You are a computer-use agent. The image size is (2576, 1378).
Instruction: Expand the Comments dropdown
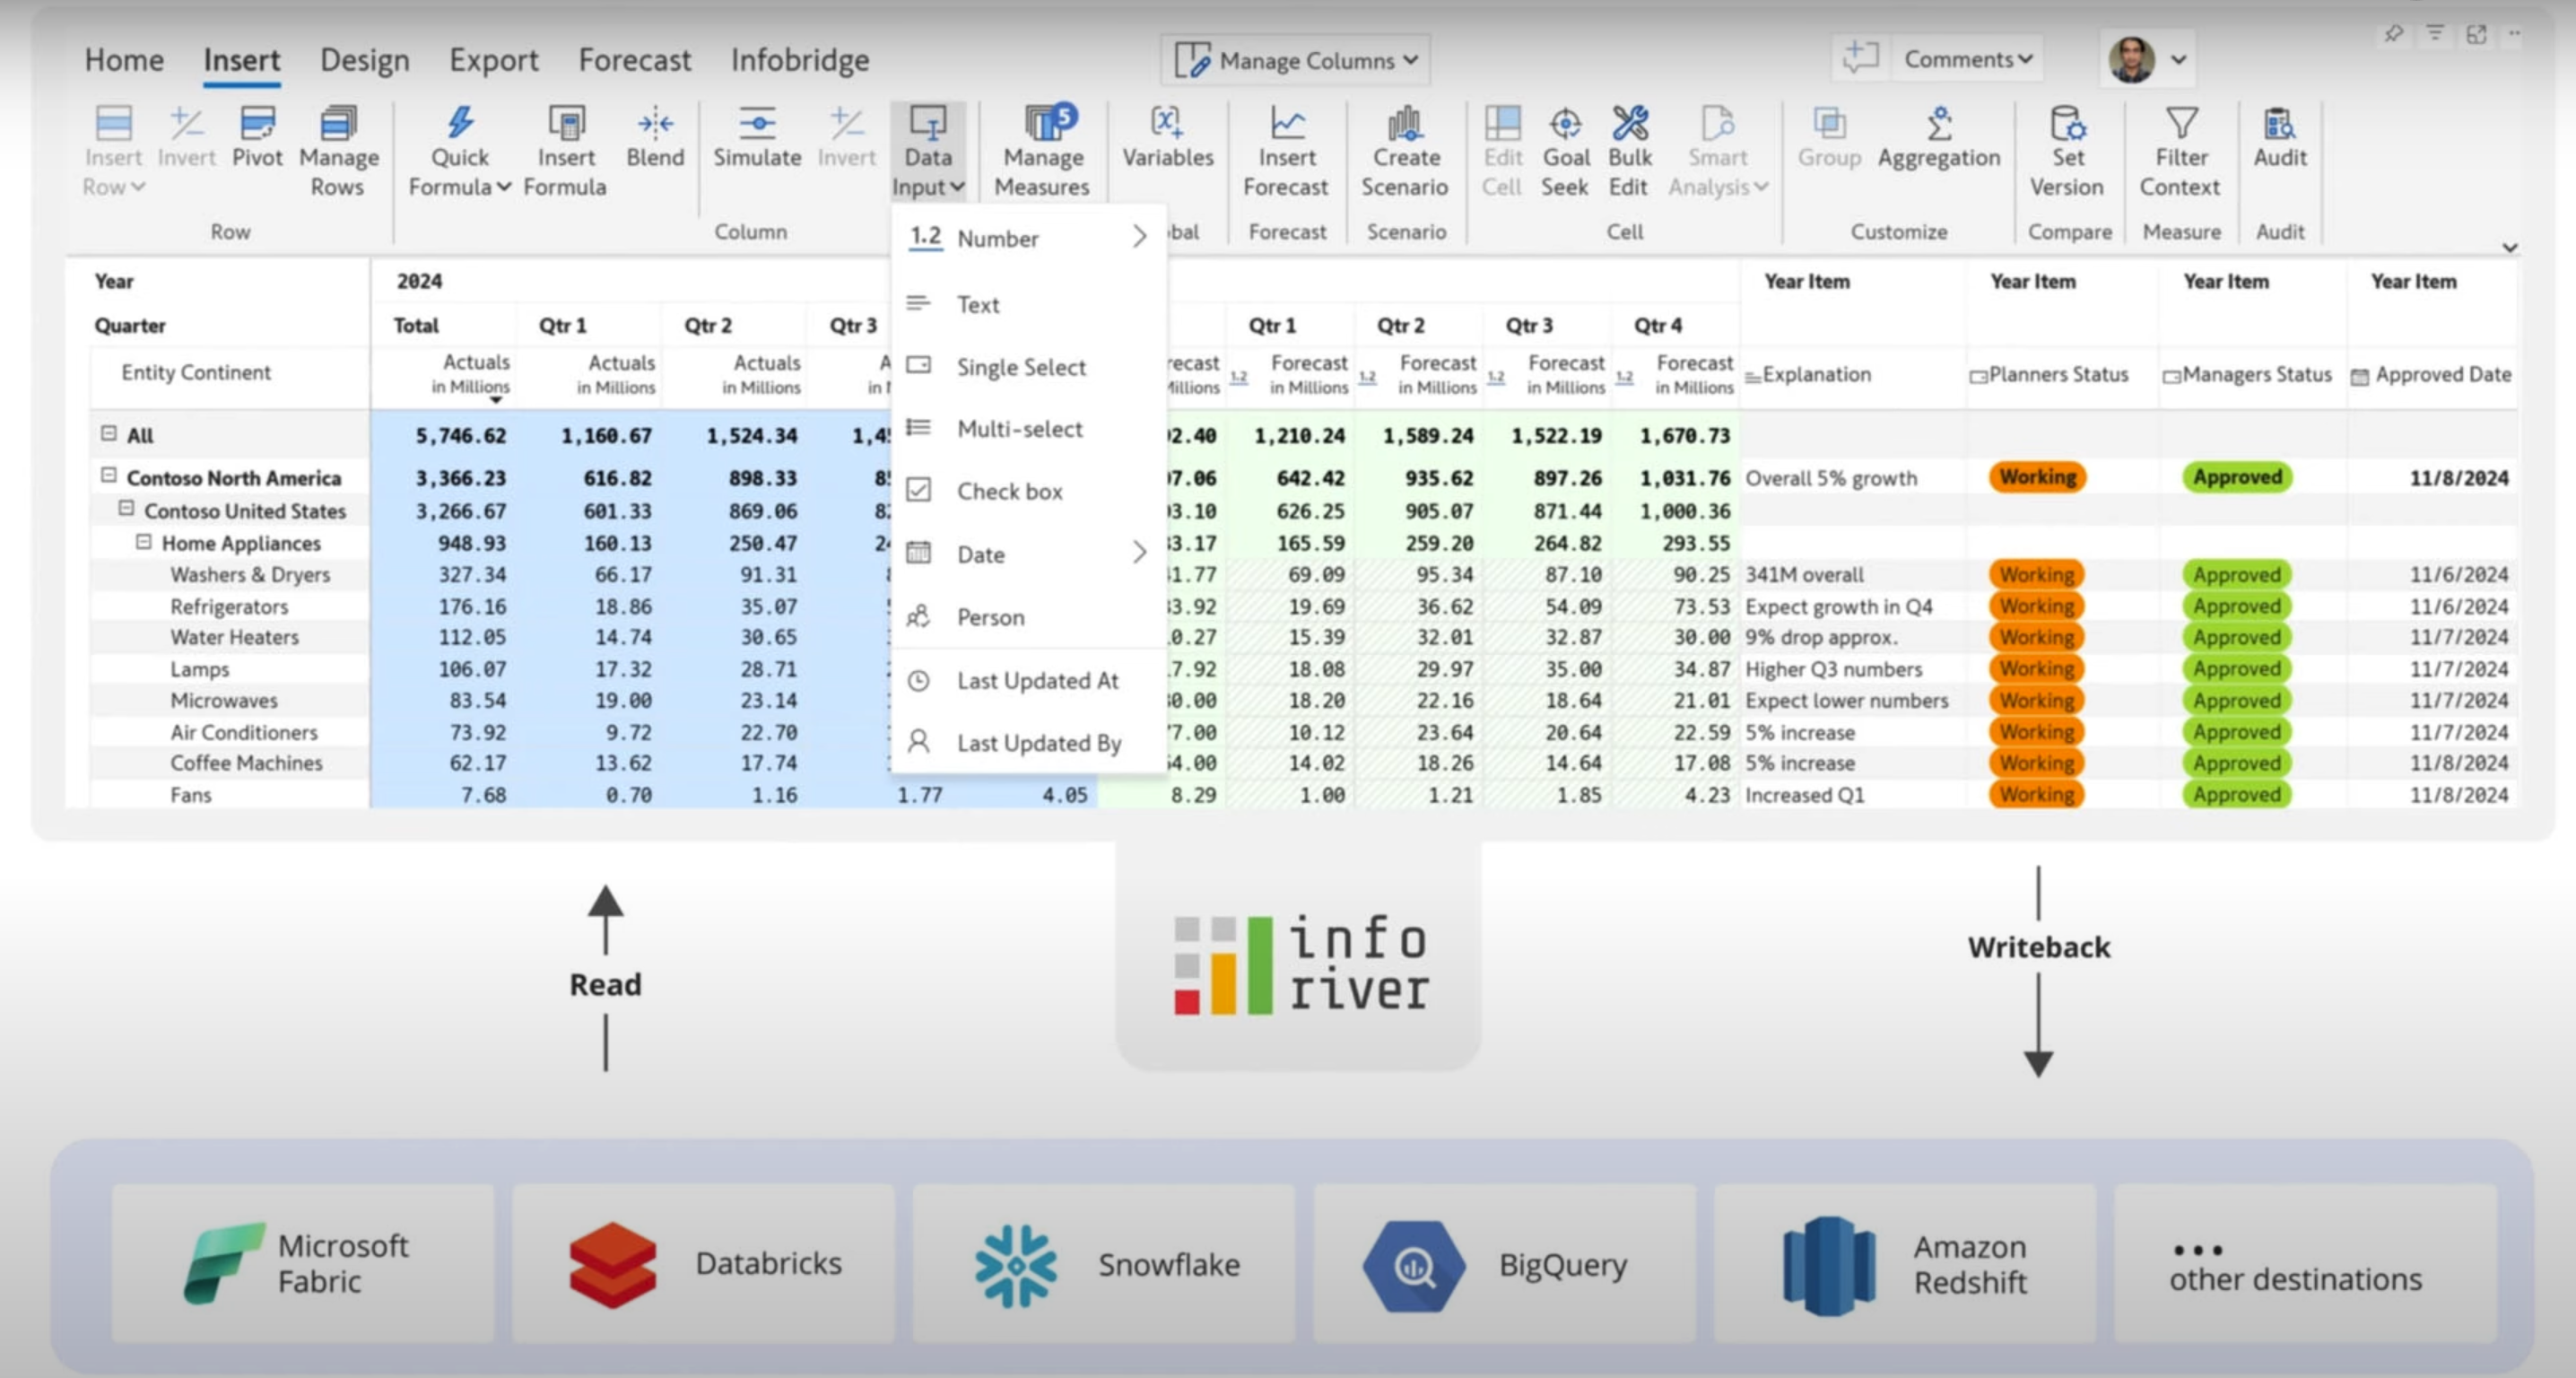coord(1967,59)
